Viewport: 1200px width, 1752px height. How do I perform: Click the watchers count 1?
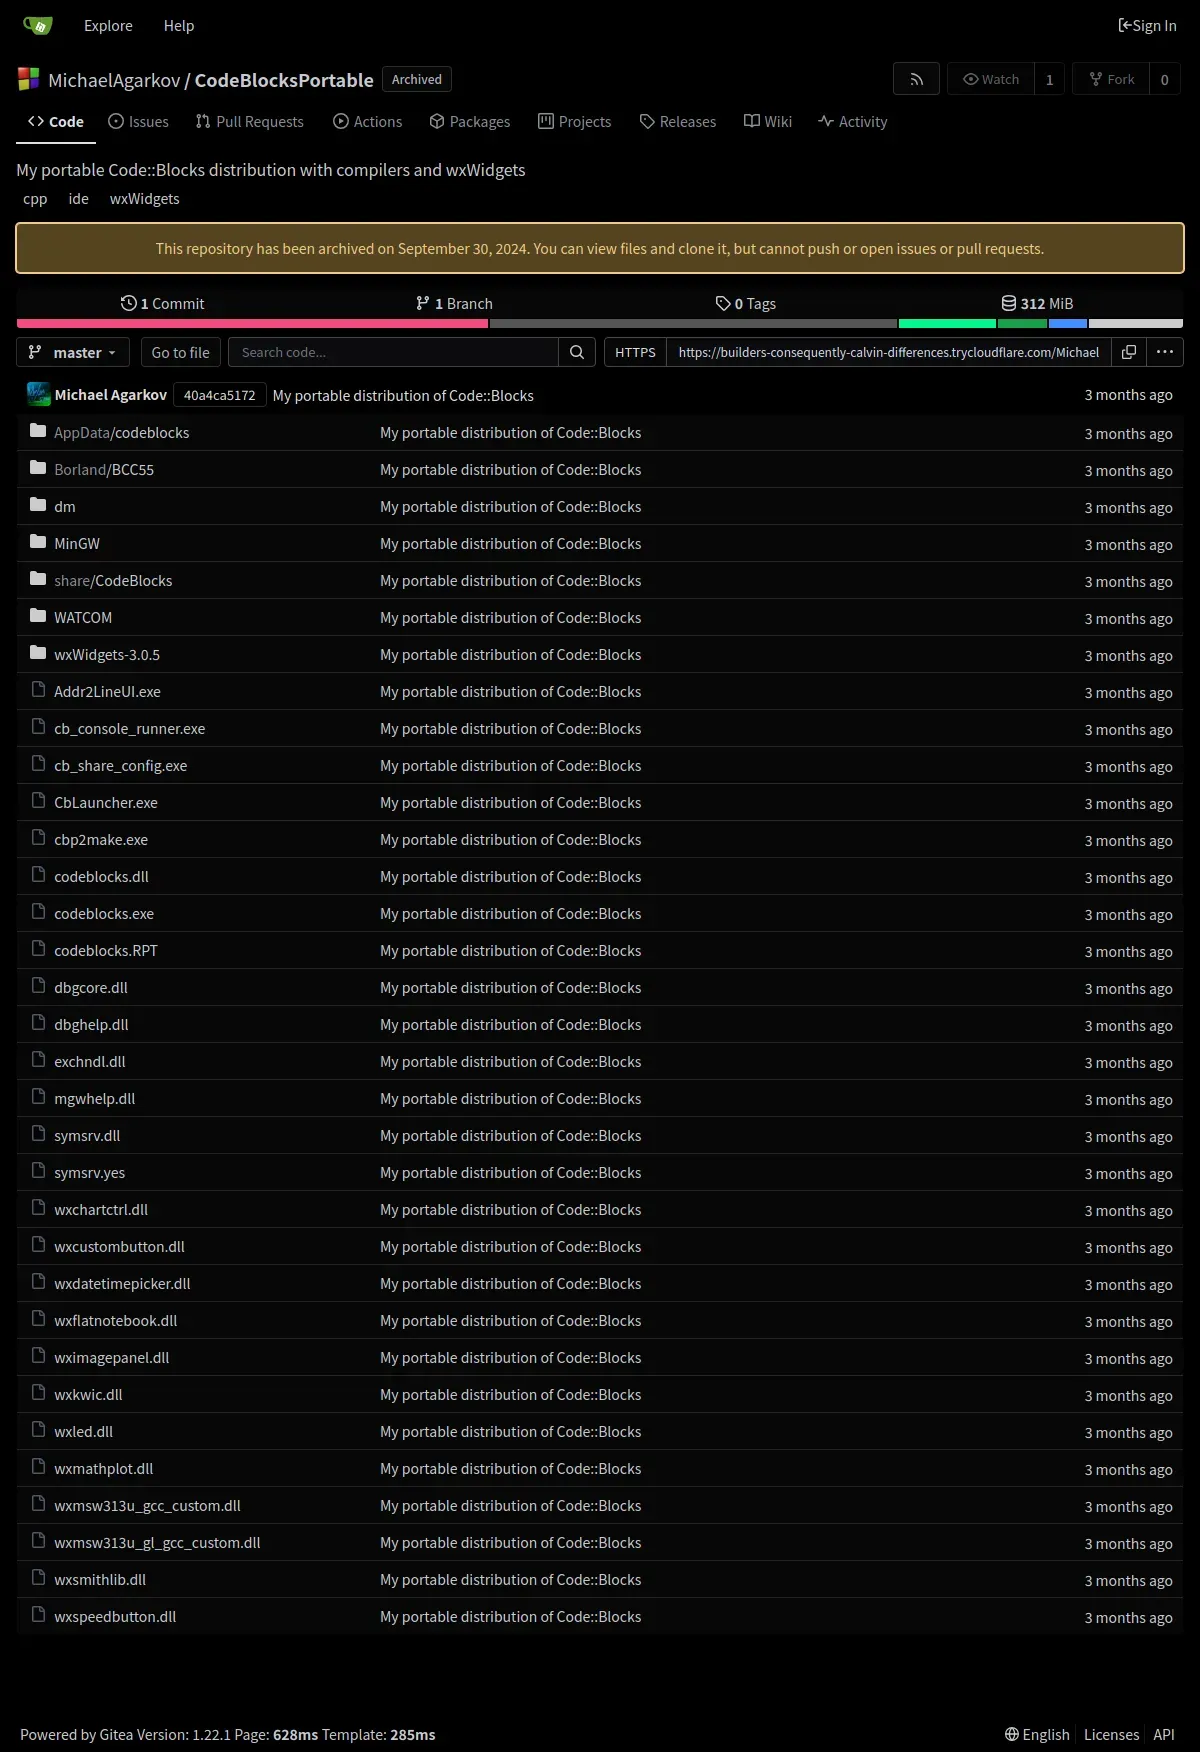click(x=1049, y=79)
